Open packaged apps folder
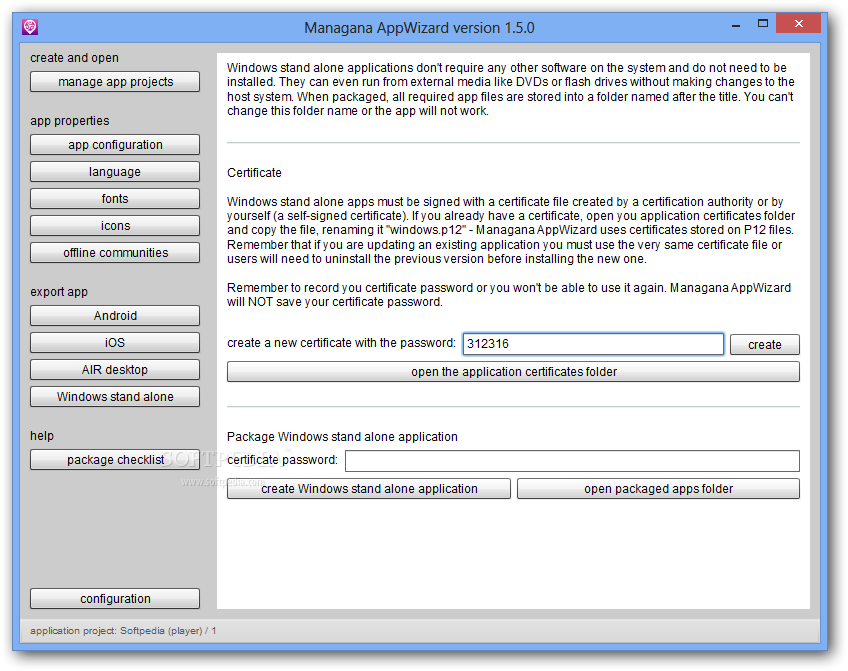Image resolution: width=848 pixels, height=671 pixels. (658, 489)
